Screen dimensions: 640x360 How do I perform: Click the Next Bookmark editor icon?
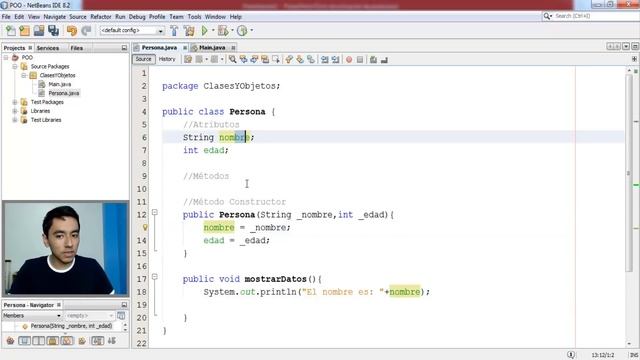point(300,60)
